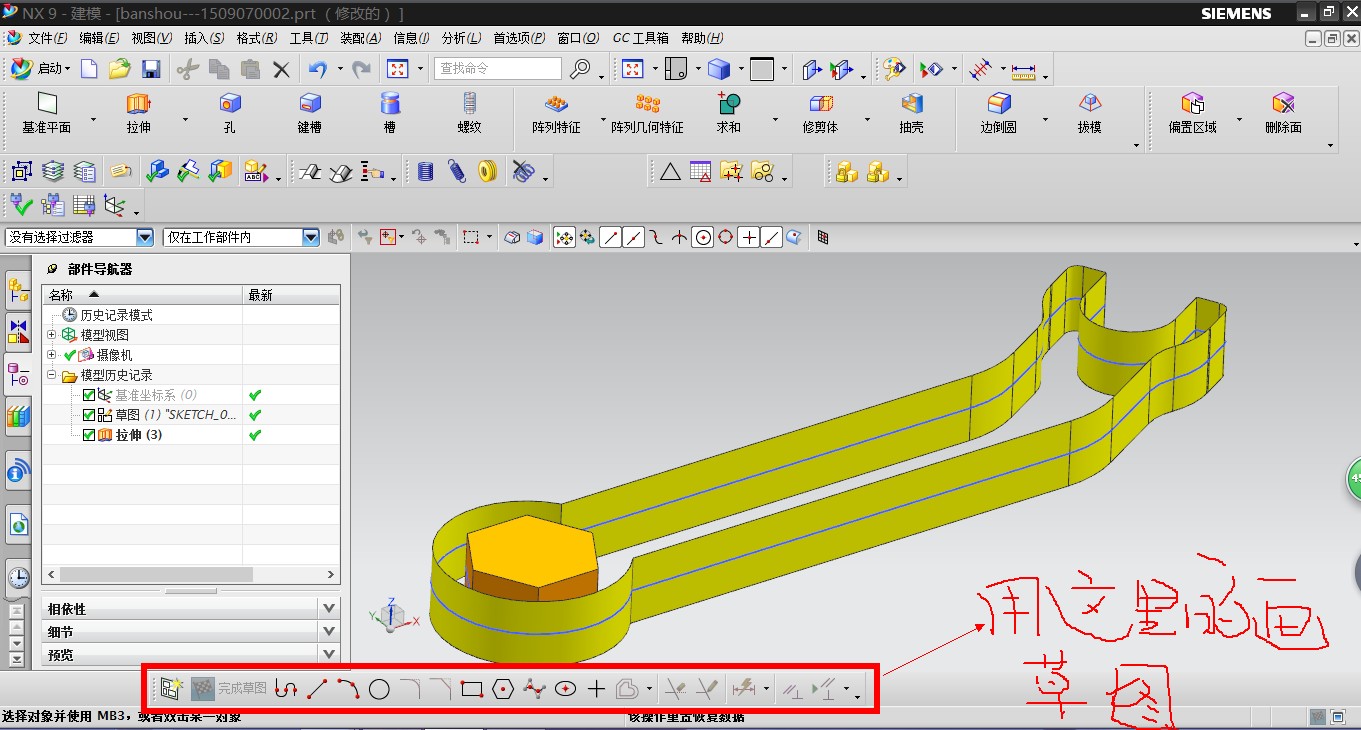
Task: Pick the Circle sketch tool
Action: tap(379, 689)
